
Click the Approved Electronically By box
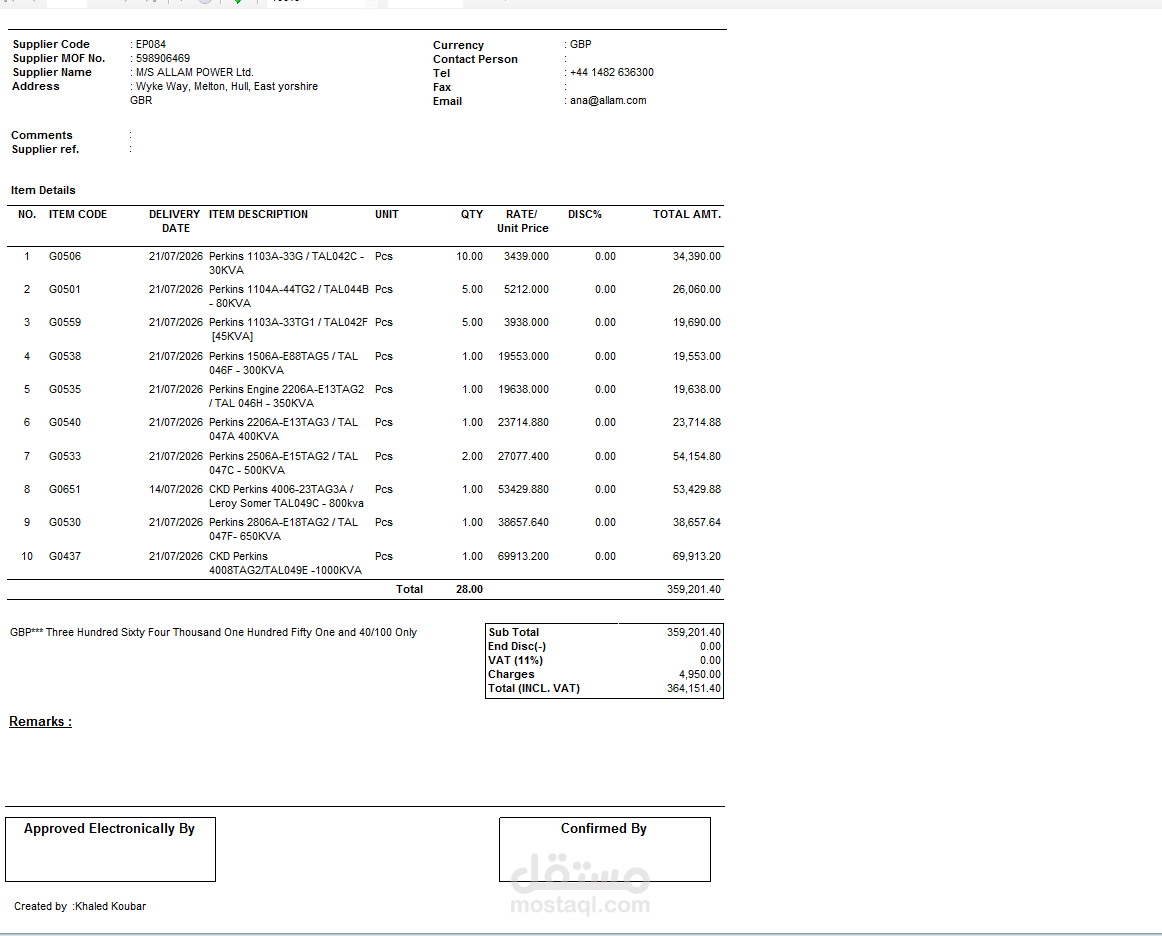[x=110, y=850]
